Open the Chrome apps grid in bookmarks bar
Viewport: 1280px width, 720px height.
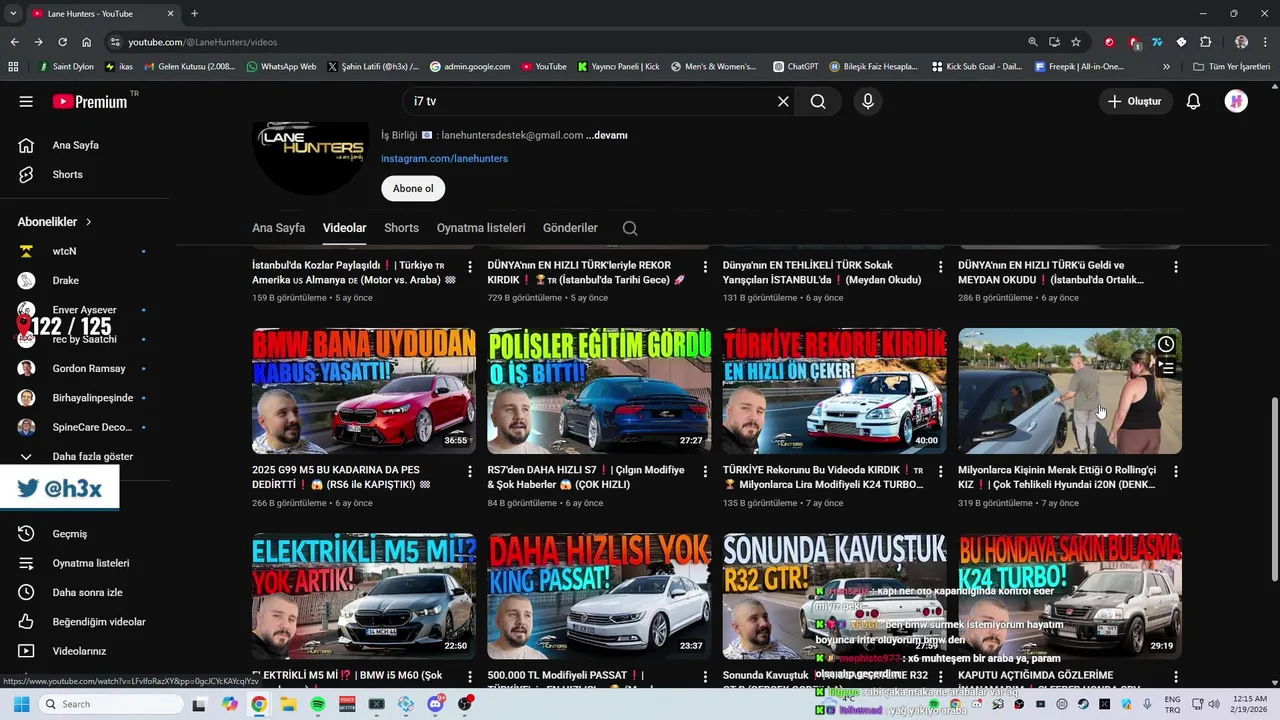tap(13, 66)
